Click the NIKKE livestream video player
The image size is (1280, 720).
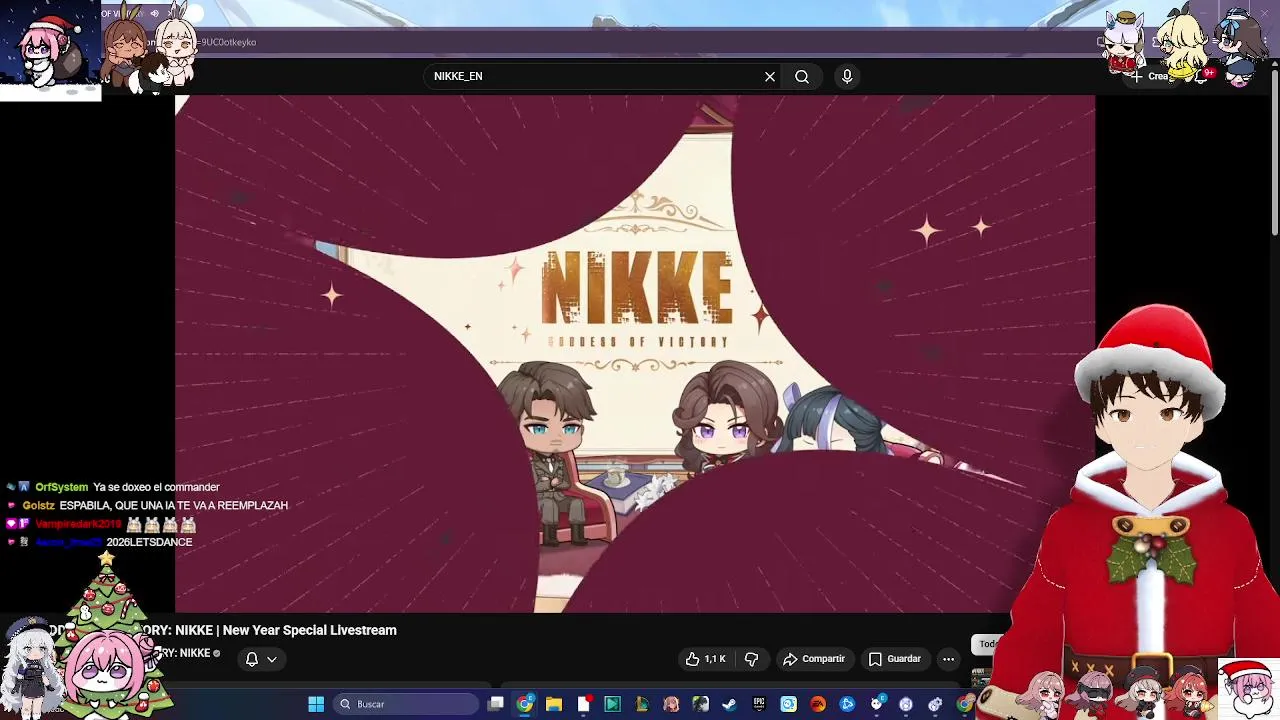coord(635,353)
